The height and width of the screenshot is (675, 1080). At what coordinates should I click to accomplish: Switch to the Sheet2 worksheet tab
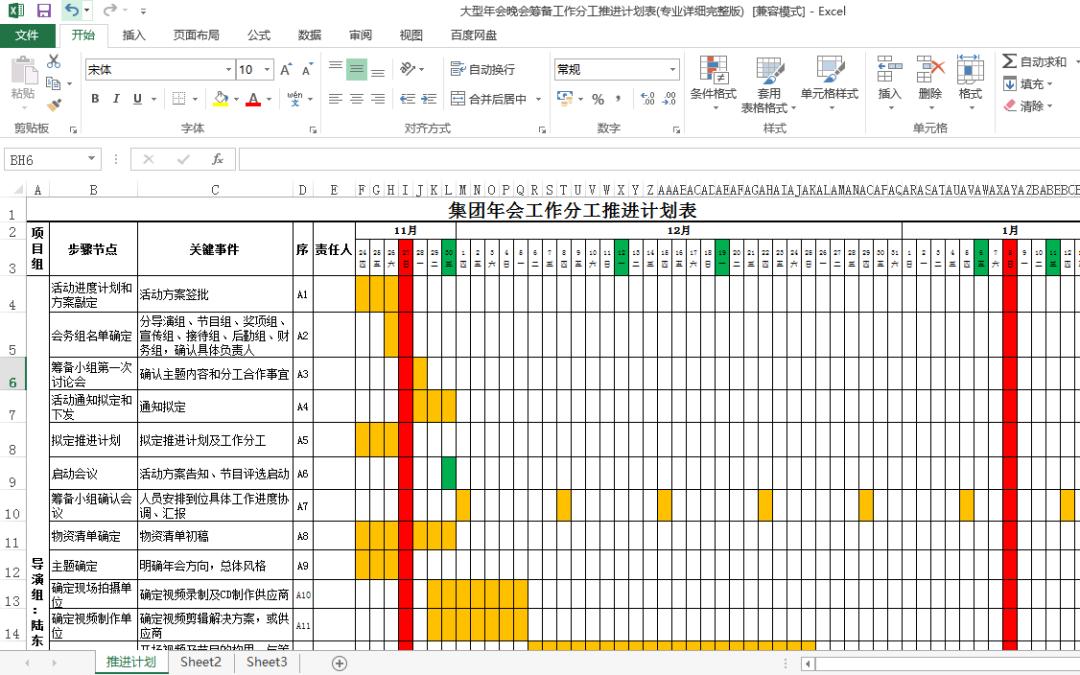coord(200,662)
